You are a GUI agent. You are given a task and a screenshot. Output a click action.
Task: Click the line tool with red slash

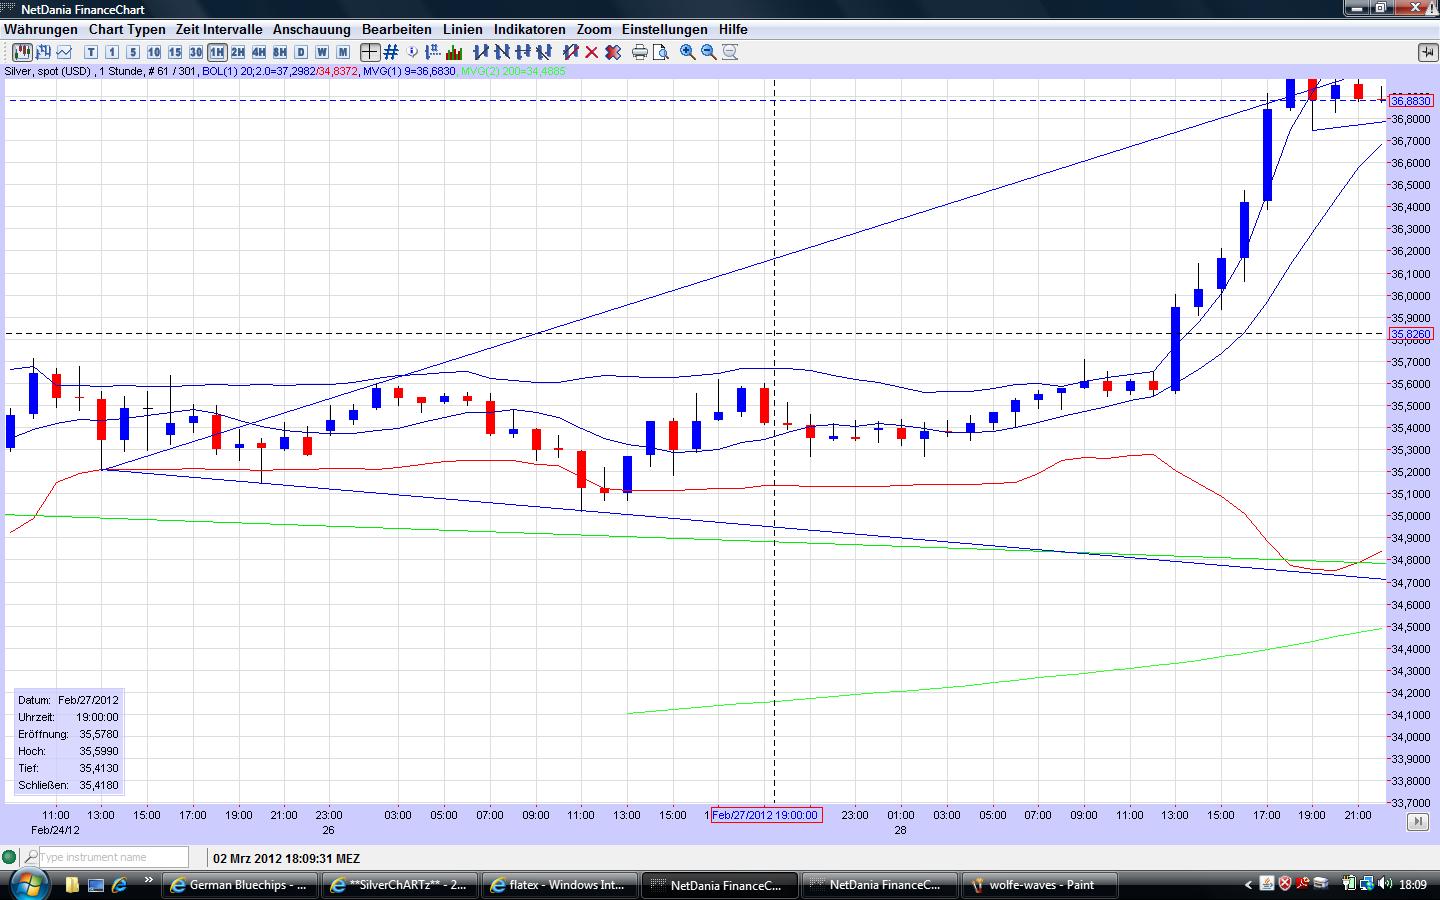(571, 52)
